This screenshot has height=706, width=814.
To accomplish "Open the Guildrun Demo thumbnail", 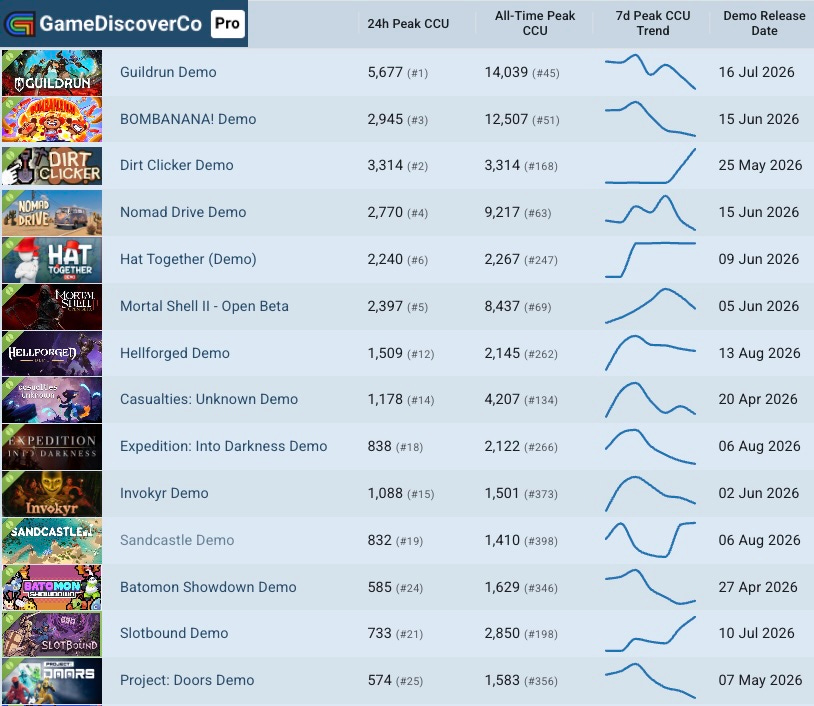I will 52,73.
